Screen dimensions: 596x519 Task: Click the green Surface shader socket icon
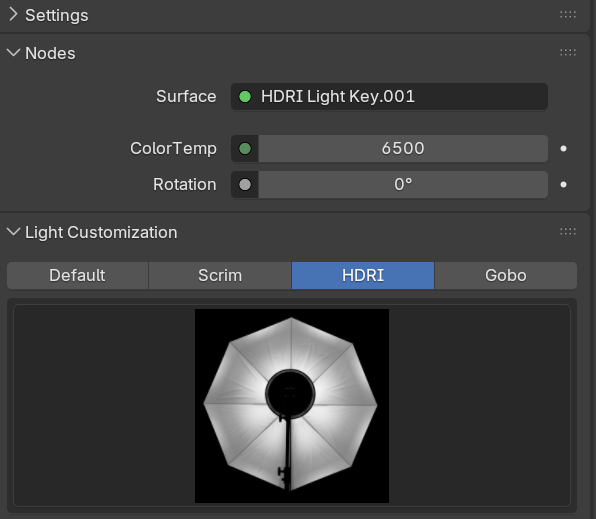pyautogui.click(x=245, y=97)
